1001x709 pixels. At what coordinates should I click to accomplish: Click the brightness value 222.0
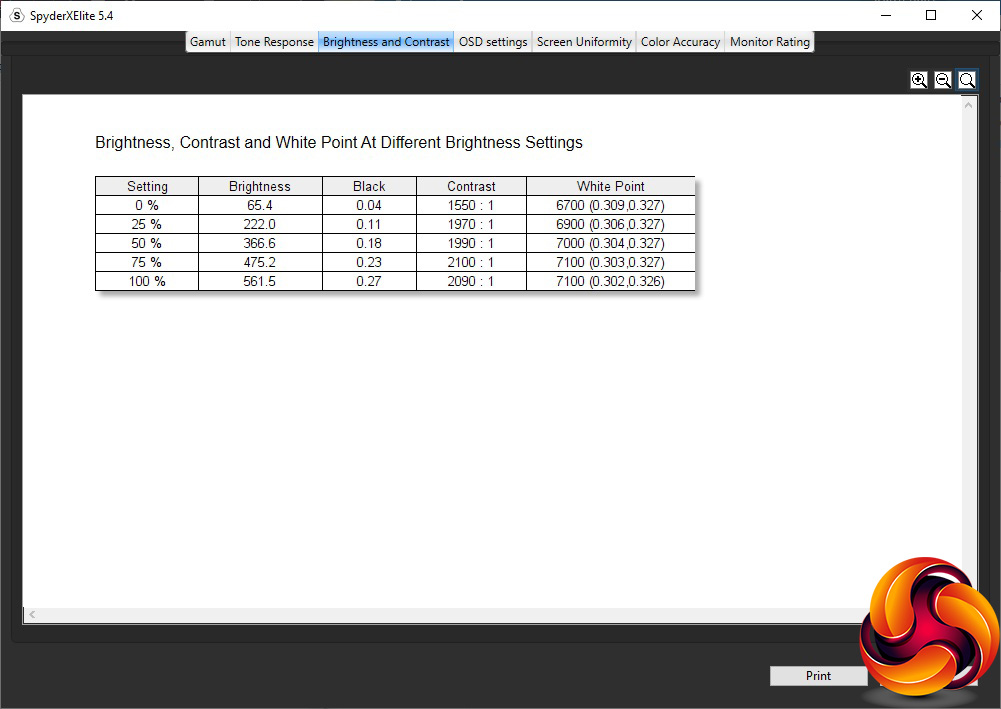point(260,225)
